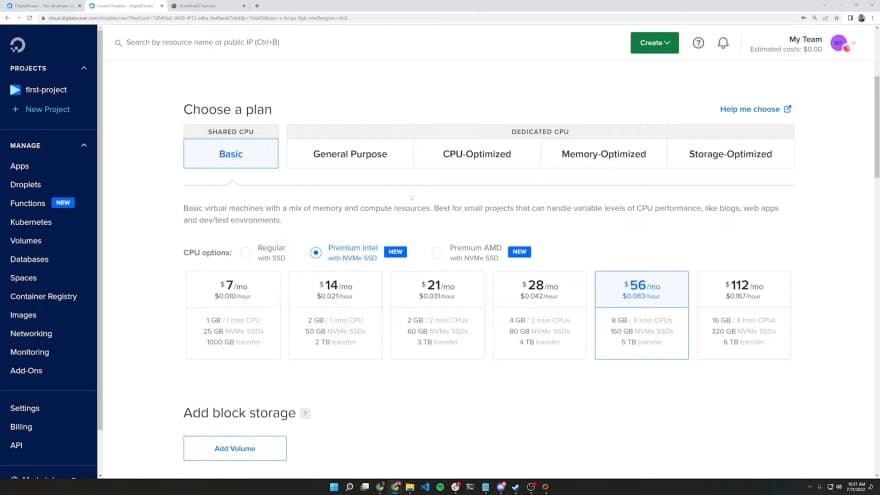This screenshot has height=495, width=880.
Task: Expand the My Team account menu chevron
Action: pos(854,43)
